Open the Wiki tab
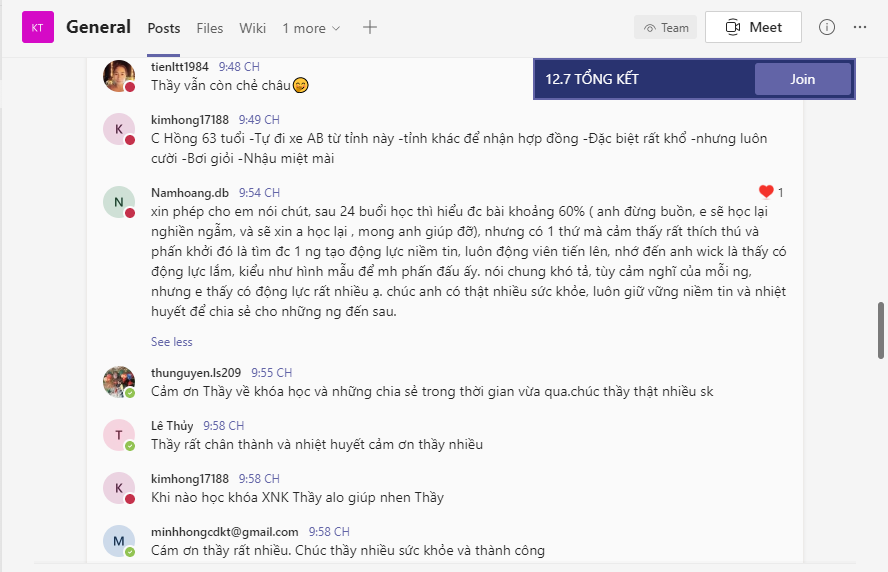Image resolution: width=888 pixels, height=572 pixels. [253, 28]
